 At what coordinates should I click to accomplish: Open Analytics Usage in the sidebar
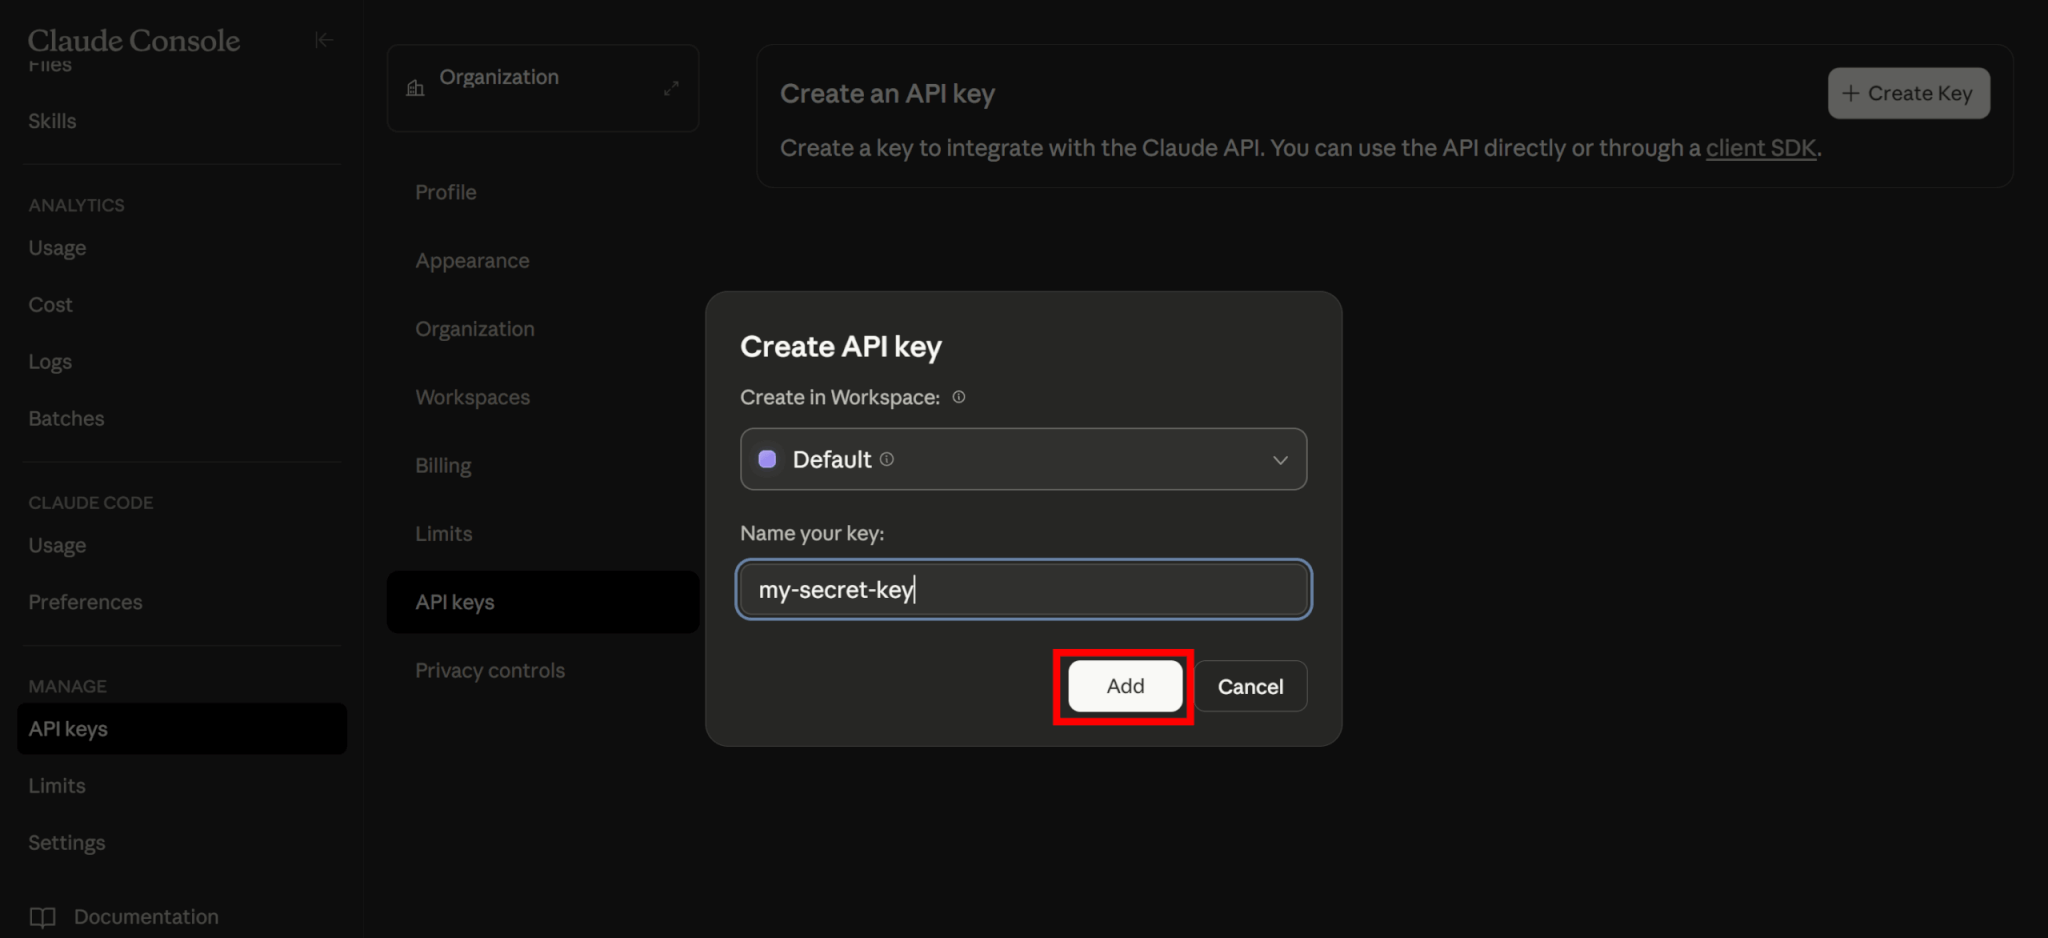57,248
